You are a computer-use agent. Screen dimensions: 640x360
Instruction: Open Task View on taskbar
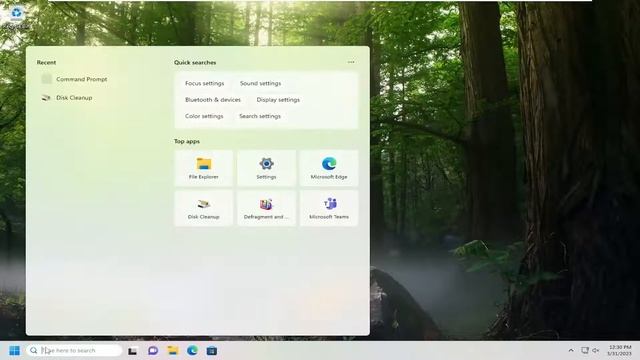(x=132, y=351)
